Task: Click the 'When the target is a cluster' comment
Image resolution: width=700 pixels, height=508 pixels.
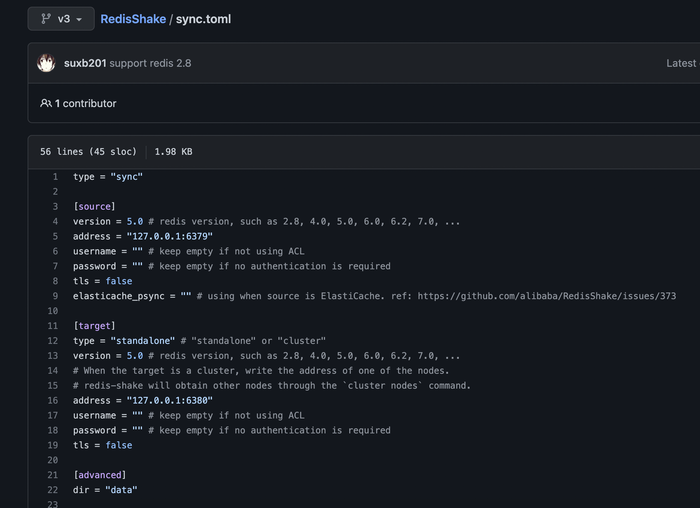Action: pos(261,371)
